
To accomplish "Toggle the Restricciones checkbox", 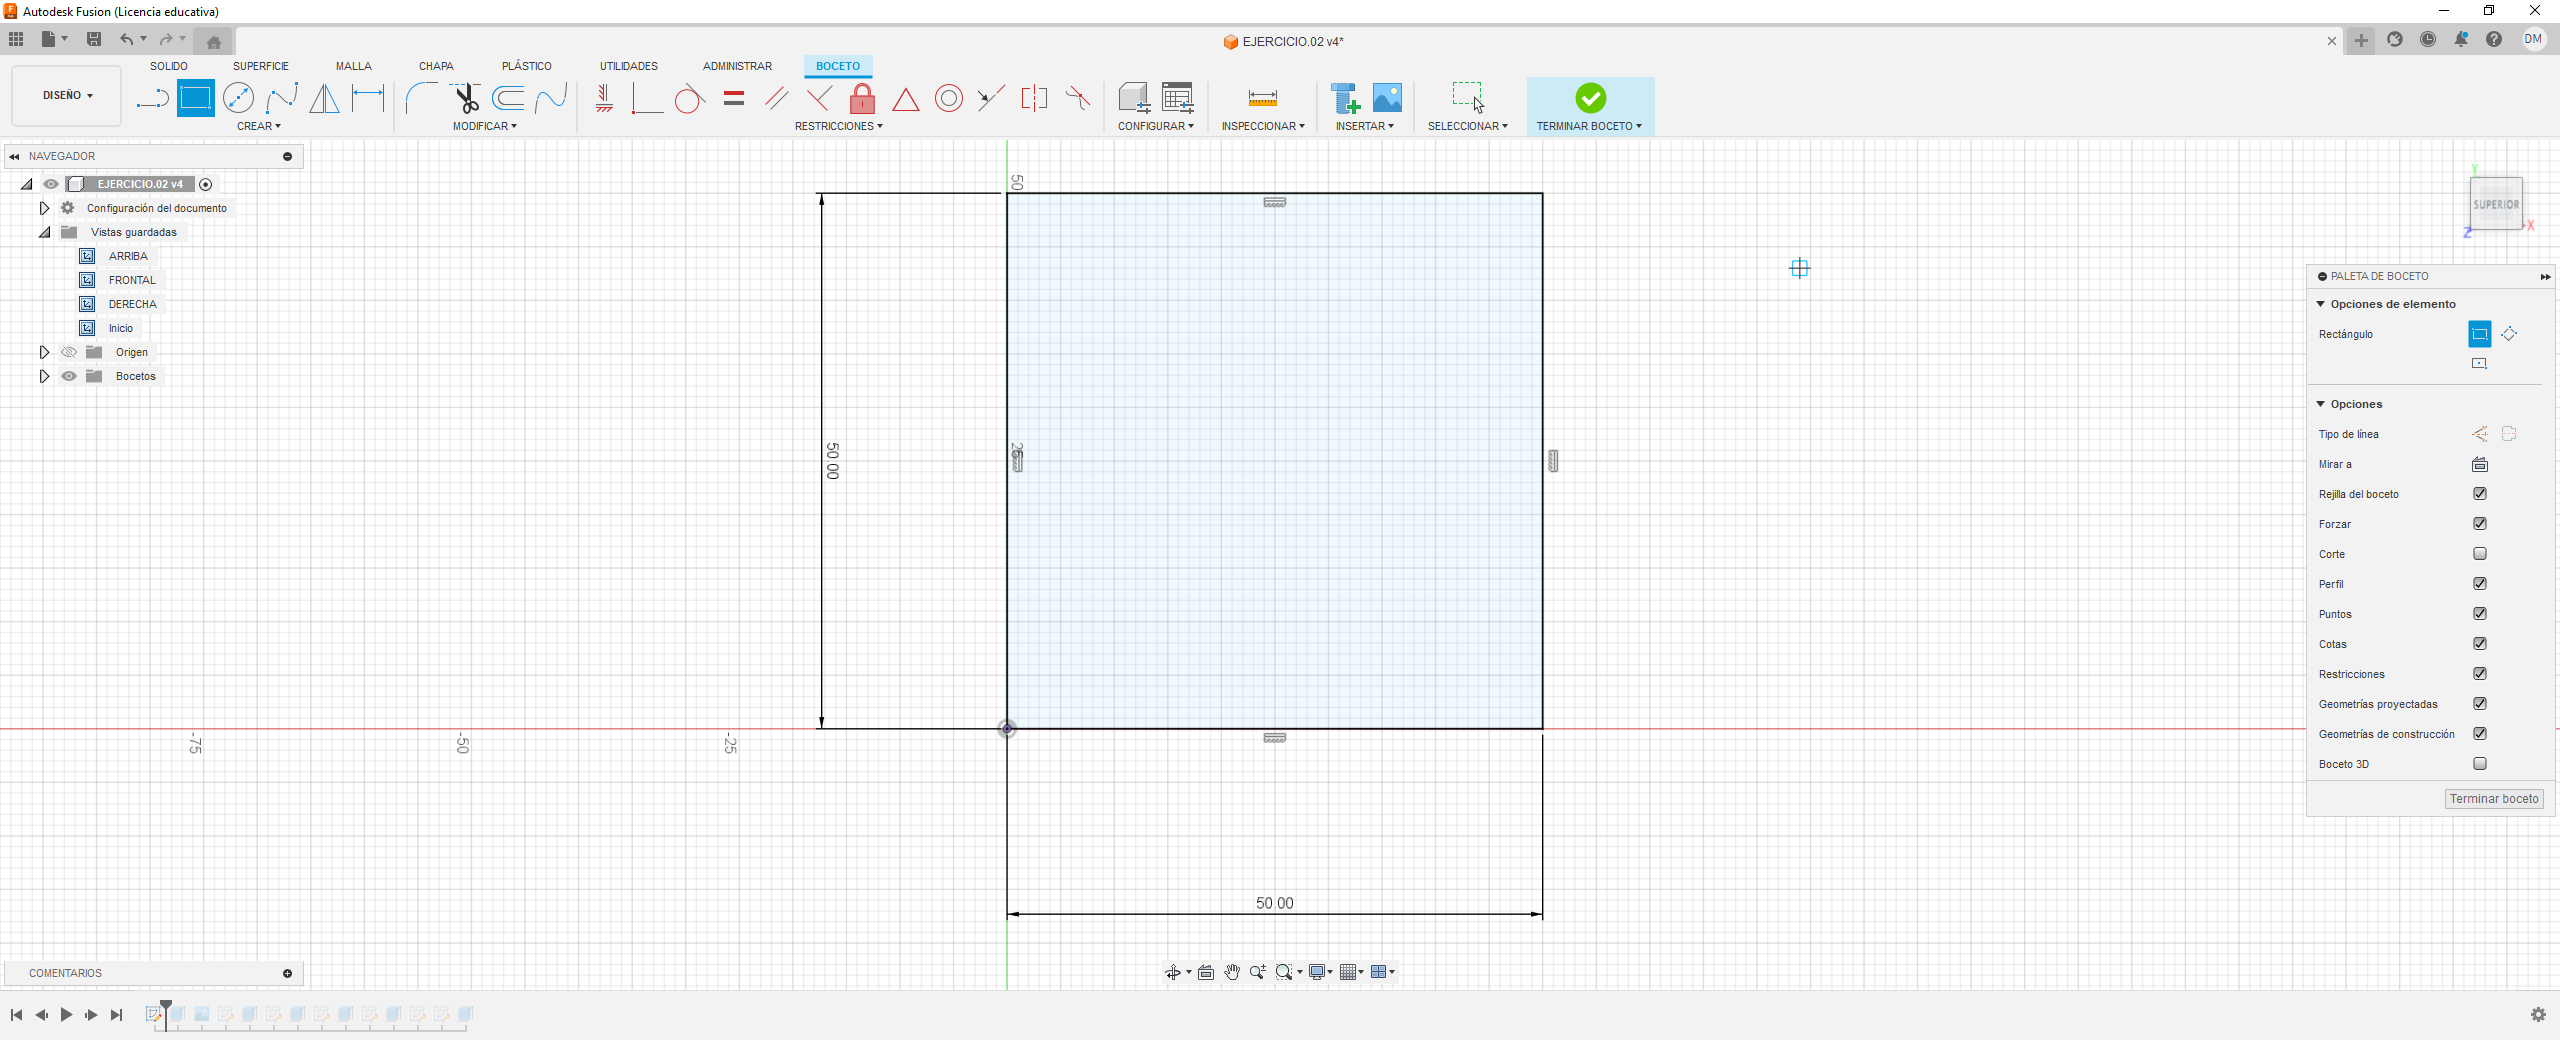I will click(x=2480, y=674).
